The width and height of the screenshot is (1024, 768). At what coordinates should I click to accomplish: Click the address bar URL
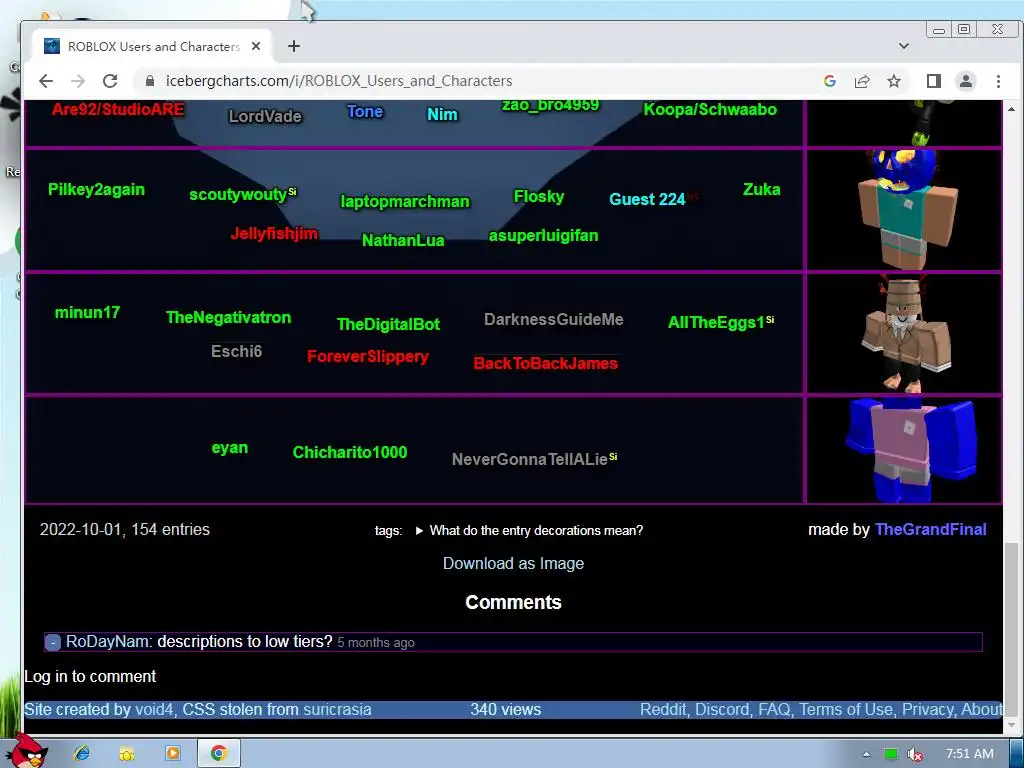point(339,81)
